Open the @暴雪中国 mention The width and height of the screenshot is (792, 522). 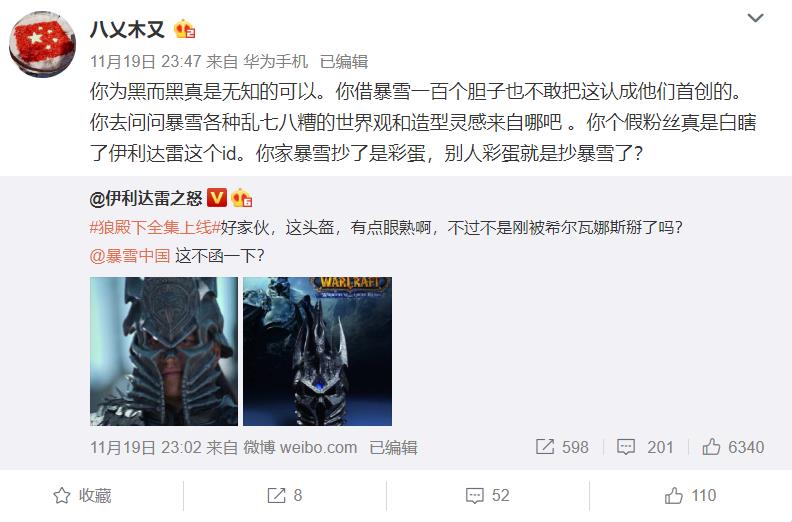tap(130, 256)
